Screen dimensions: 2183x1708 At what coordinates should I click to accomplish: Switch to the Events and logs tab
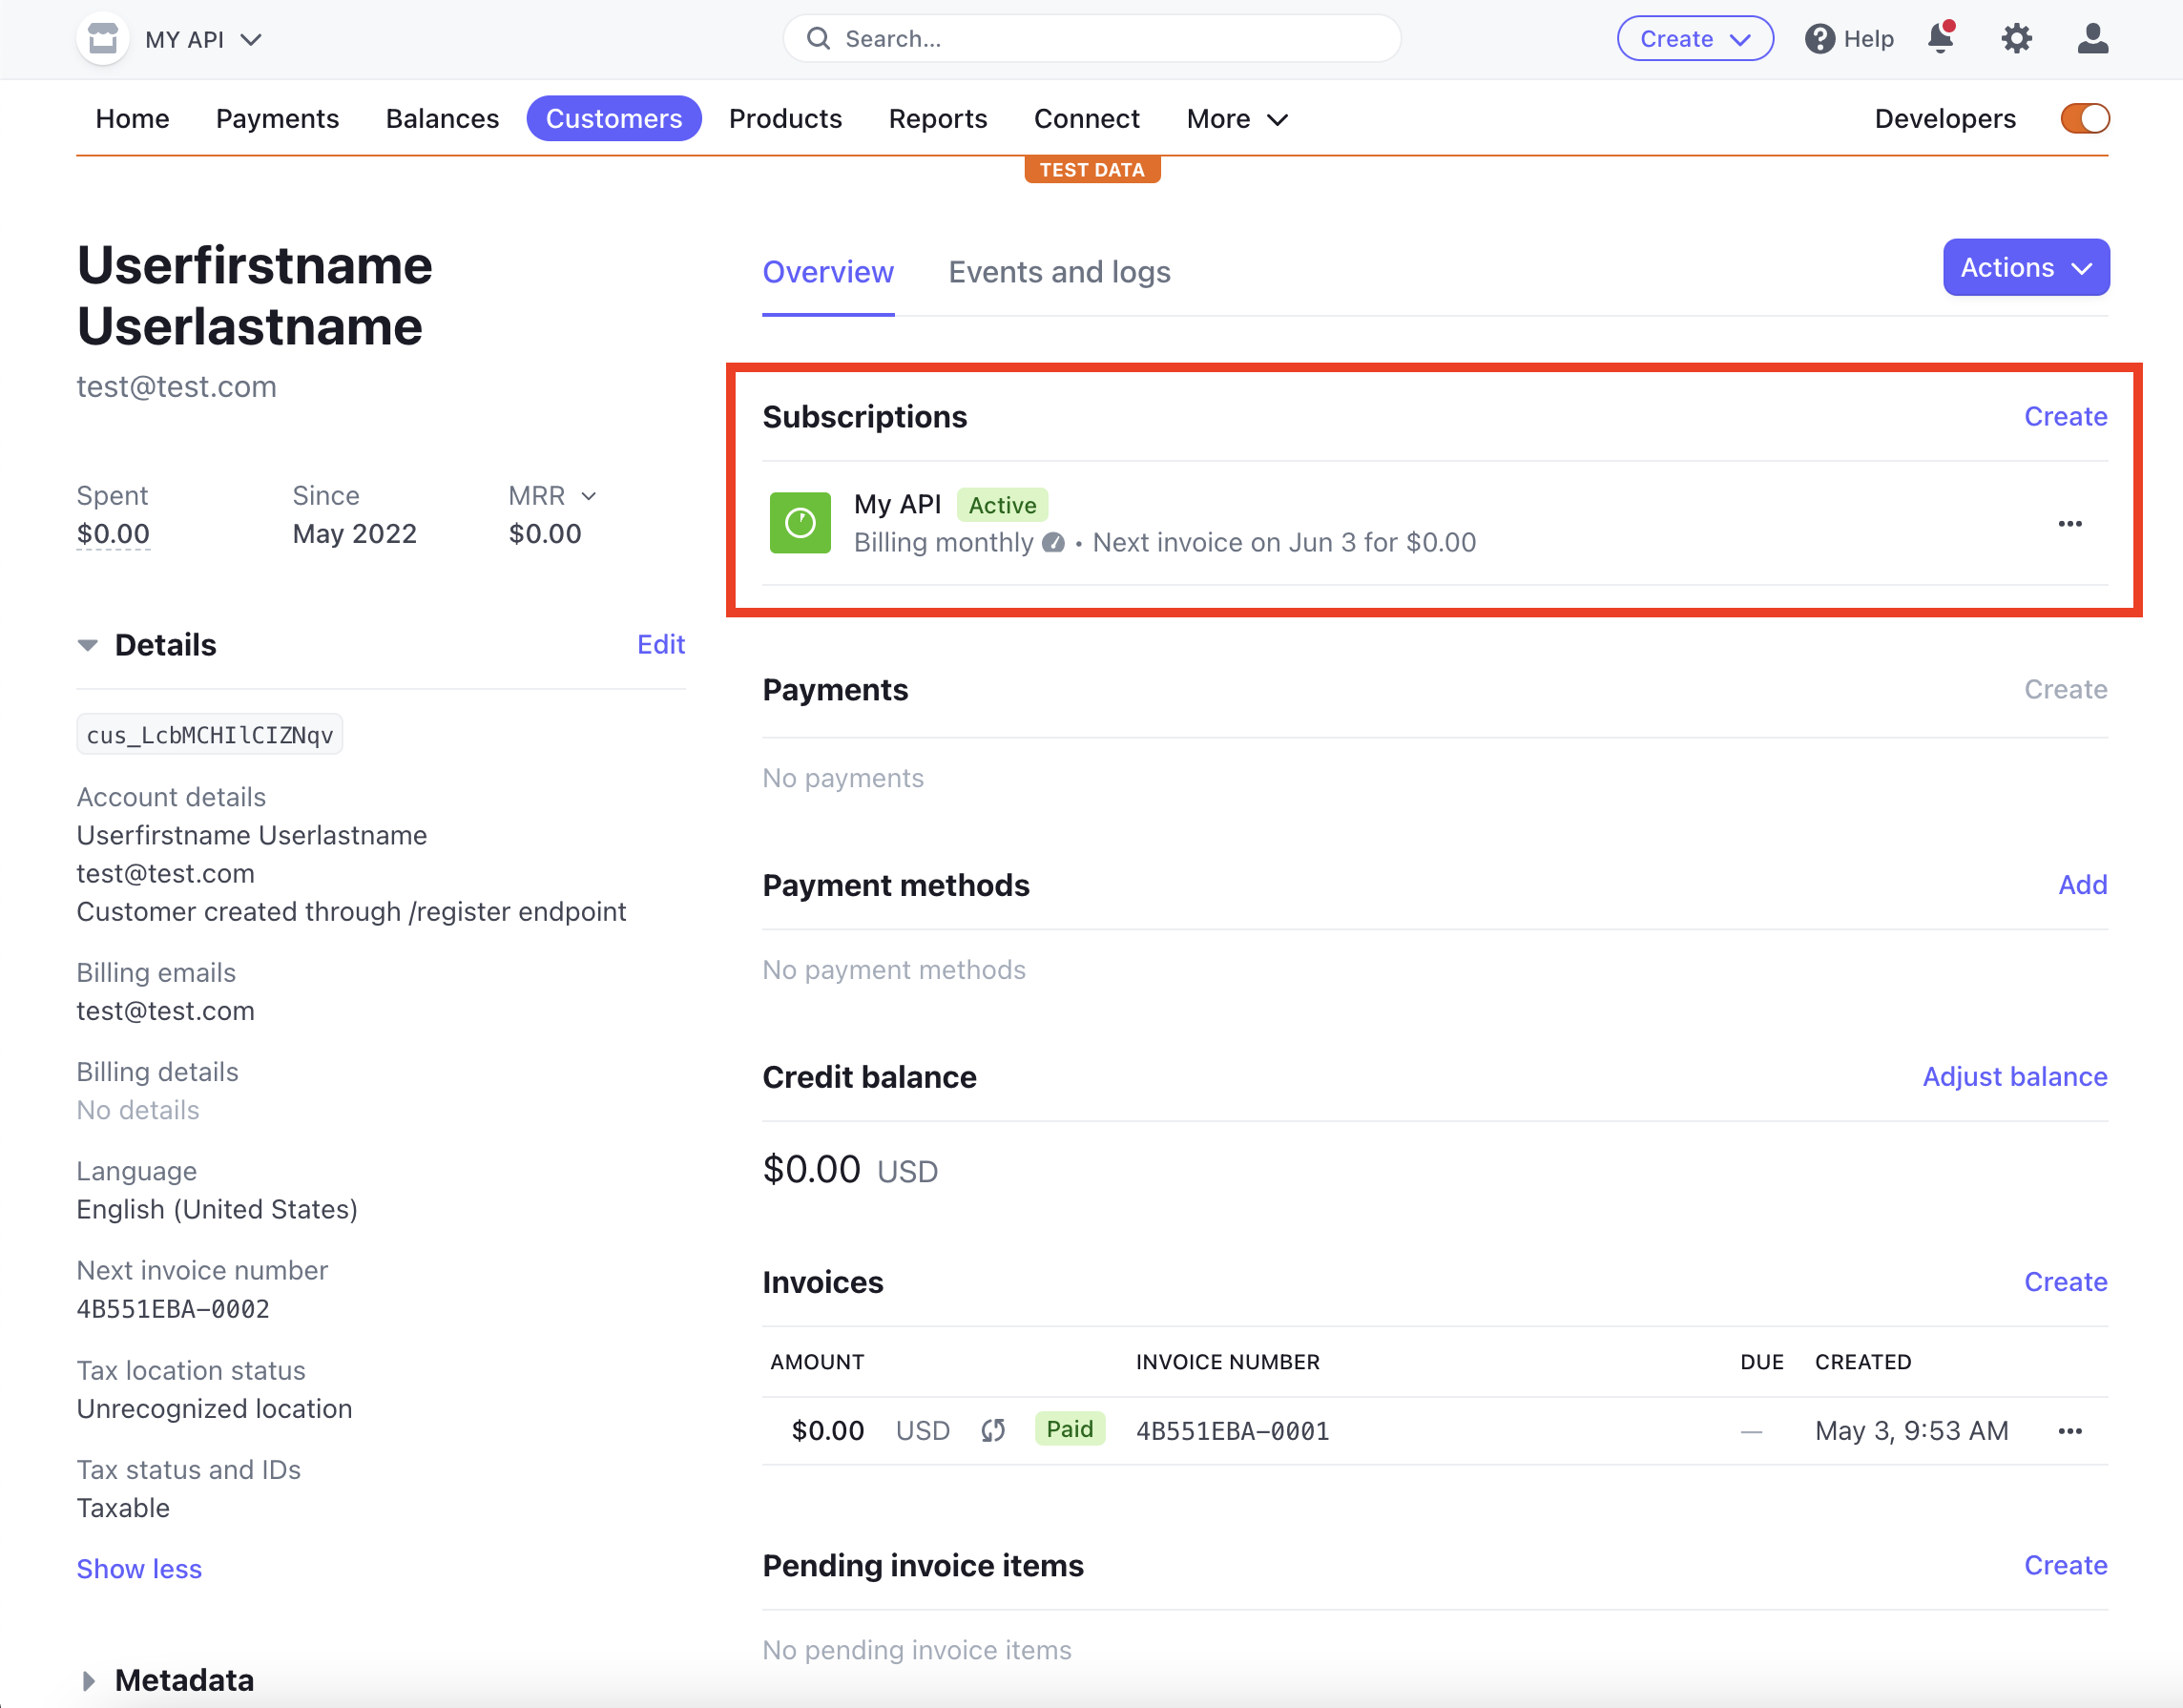coord(1059,272)
